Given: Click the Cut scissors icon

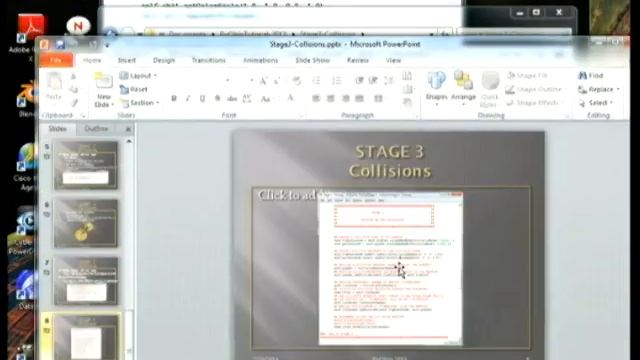Looking at the screenshot, I should point(73,77).
